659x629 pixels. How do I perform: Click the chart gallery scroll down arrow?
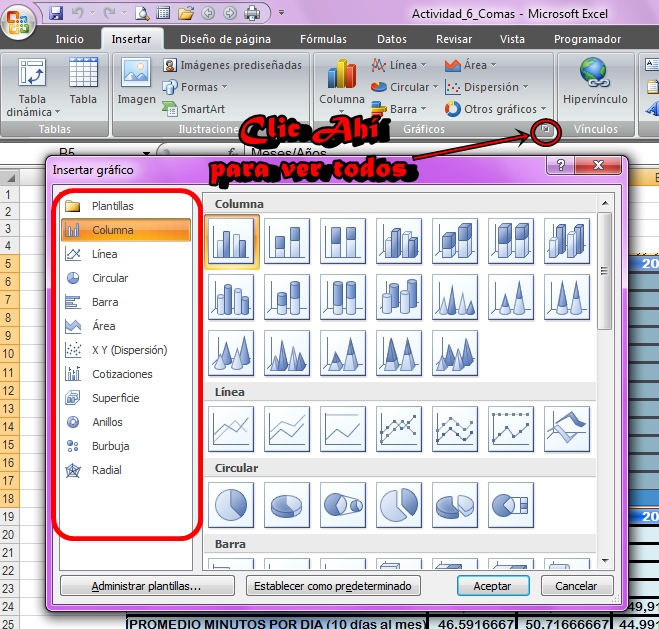(x=605, y=561)
